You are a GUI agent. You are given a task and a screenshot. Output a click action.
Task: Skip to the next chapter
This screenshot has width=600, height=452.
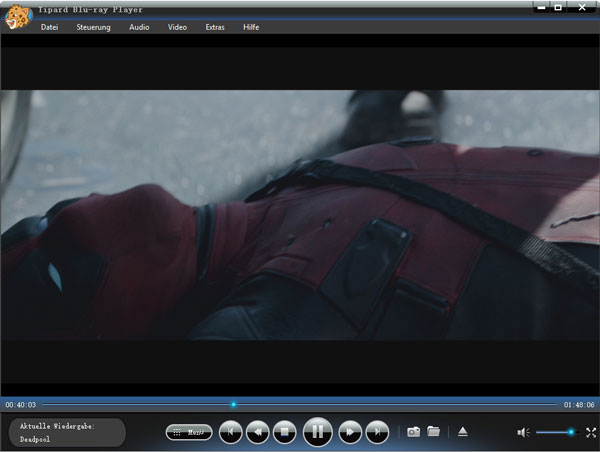point(377,432)
